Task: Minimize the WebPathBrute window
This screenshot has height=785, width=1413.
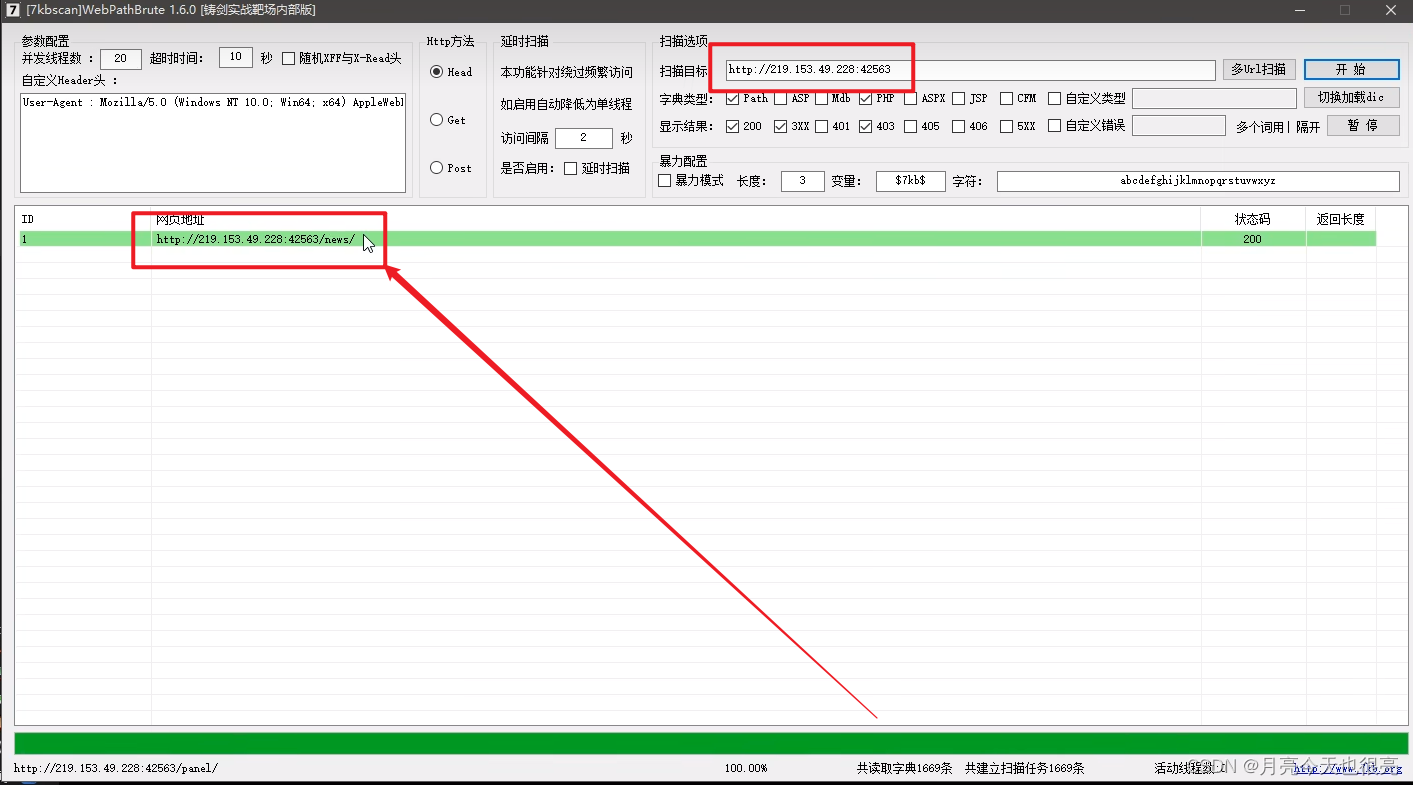Action: click(1300, 10)
